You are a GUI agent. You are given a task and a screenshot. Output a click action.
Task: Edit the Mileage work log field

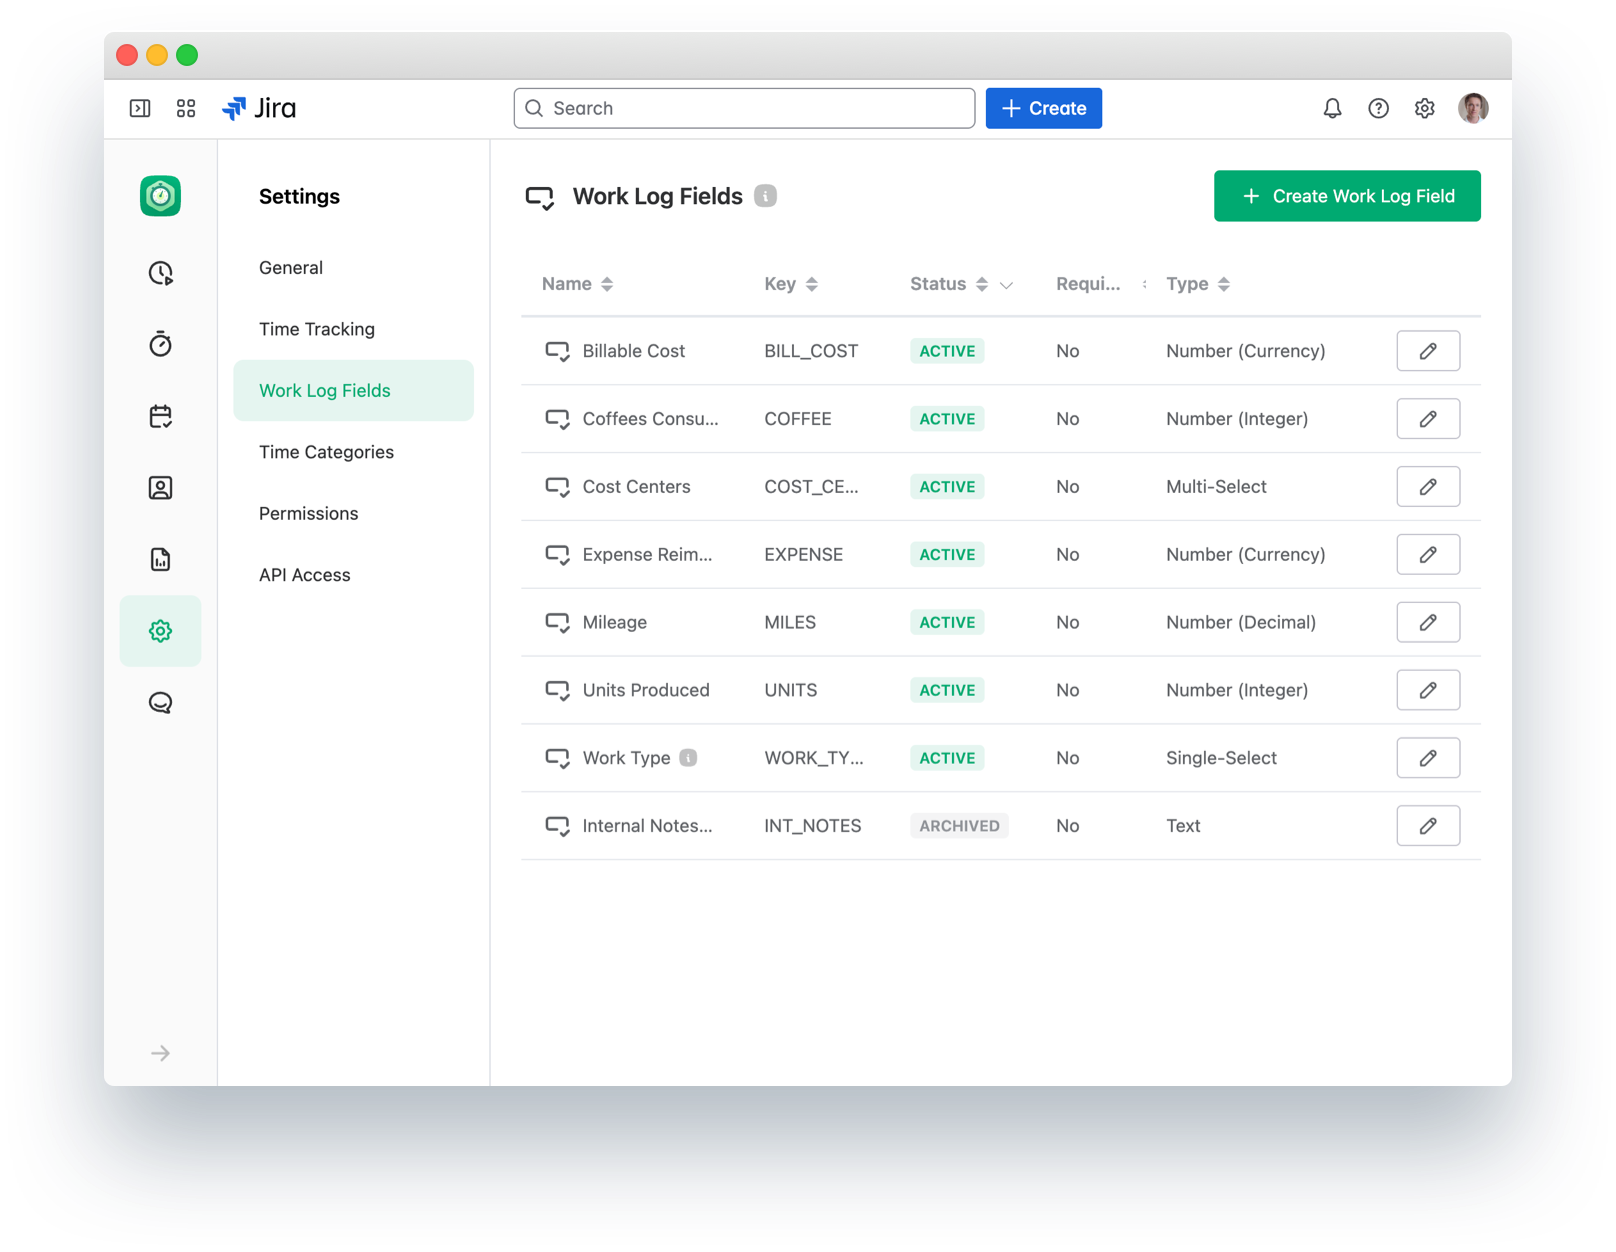click(x=1427, y=622)
